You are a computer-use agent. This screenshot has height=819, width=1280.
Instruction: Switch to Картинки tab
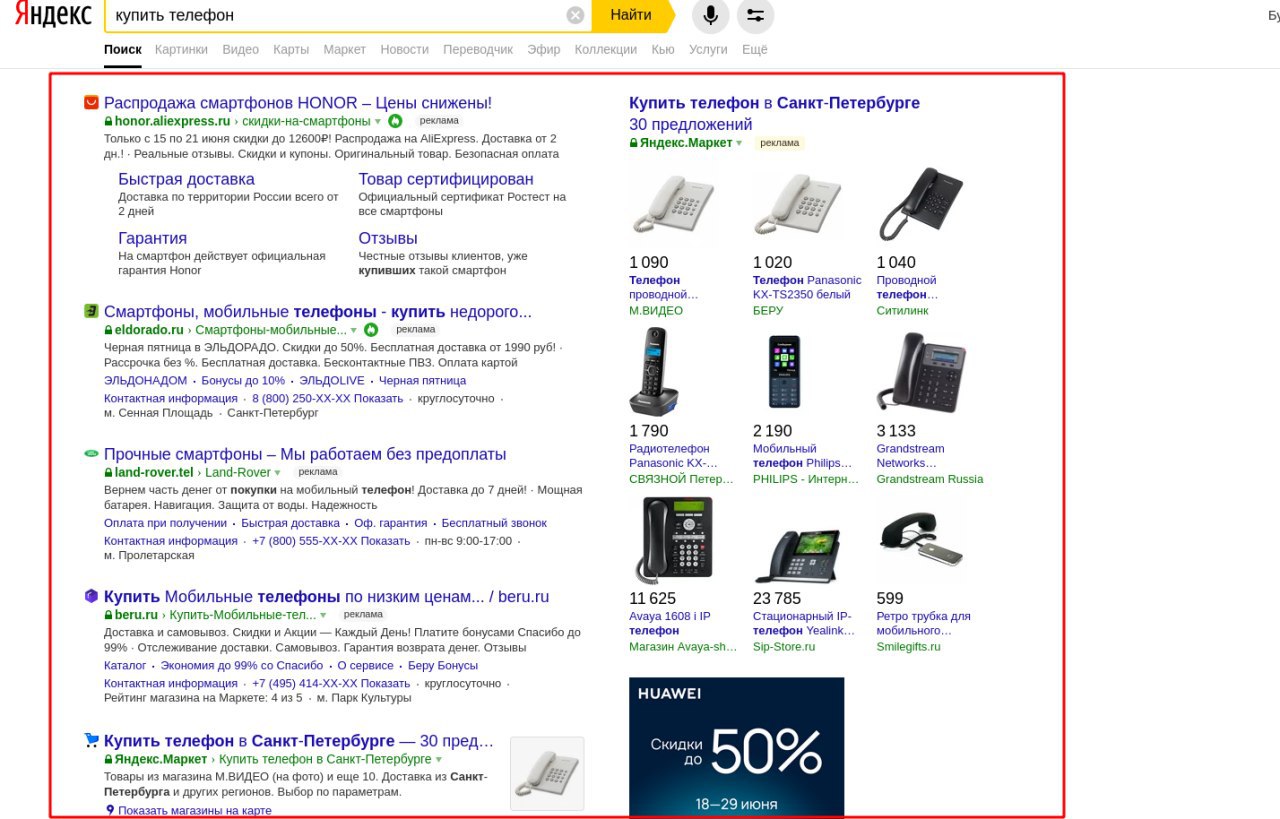pyautogui.click(x=182, y=49)
